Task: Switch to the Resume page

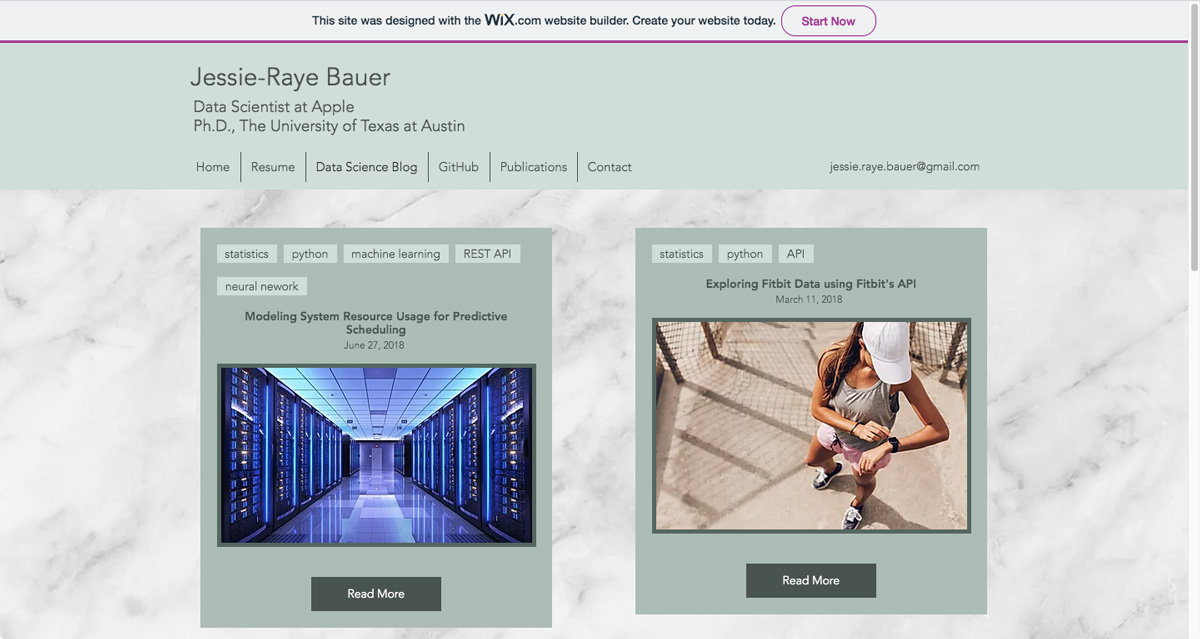Action: (272, 167)
